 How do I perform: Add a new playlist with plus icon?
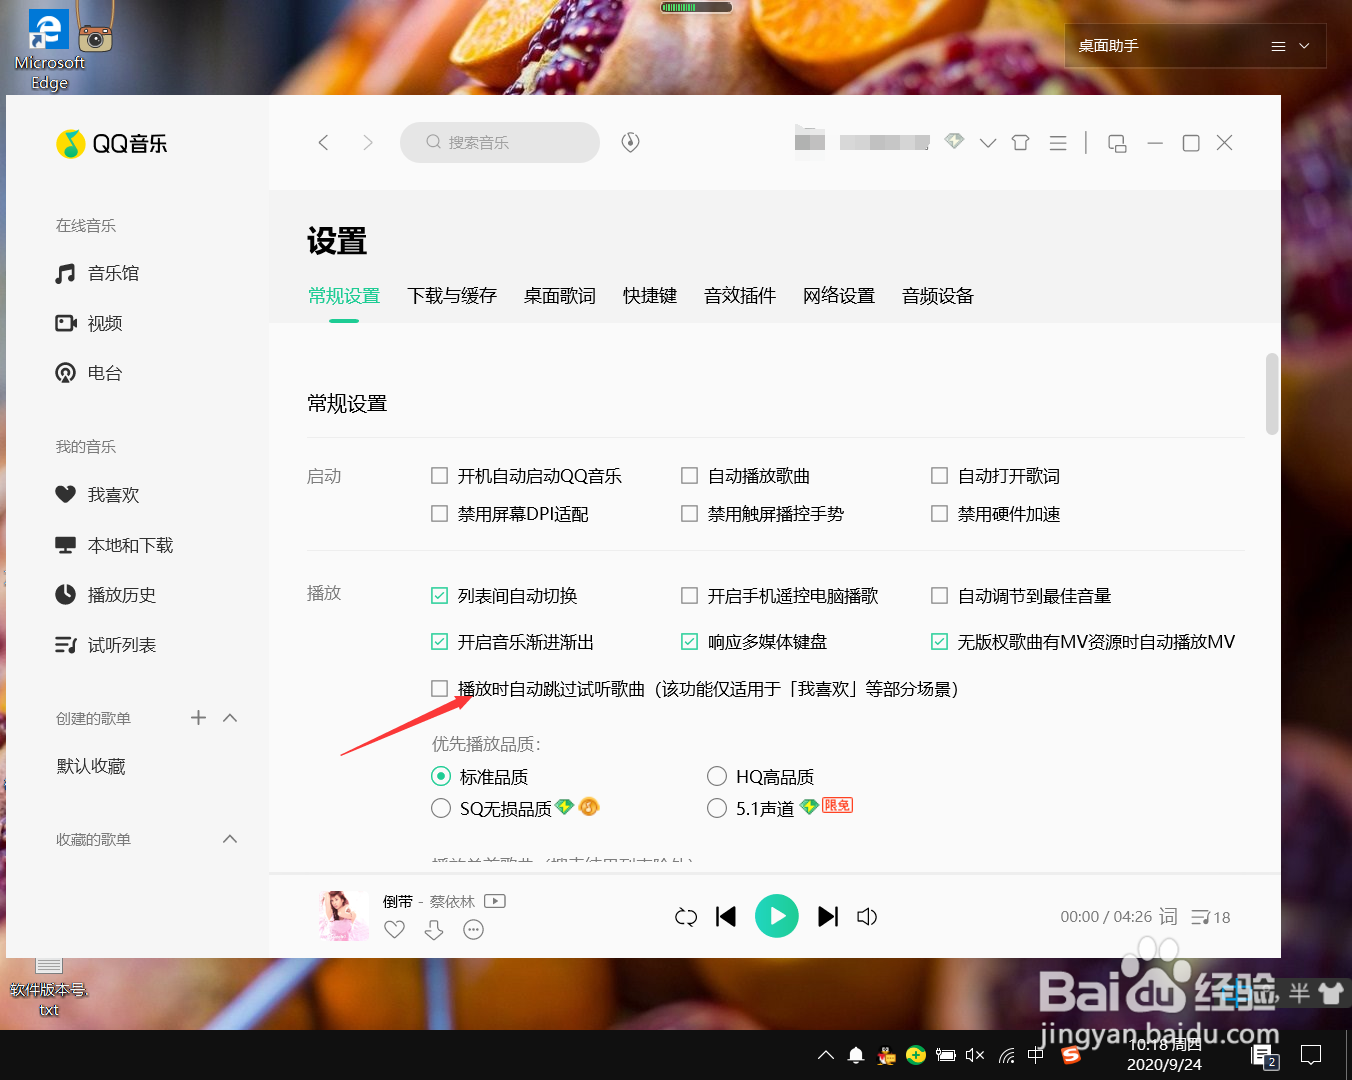pyautogui.click(x=198, y=717)
